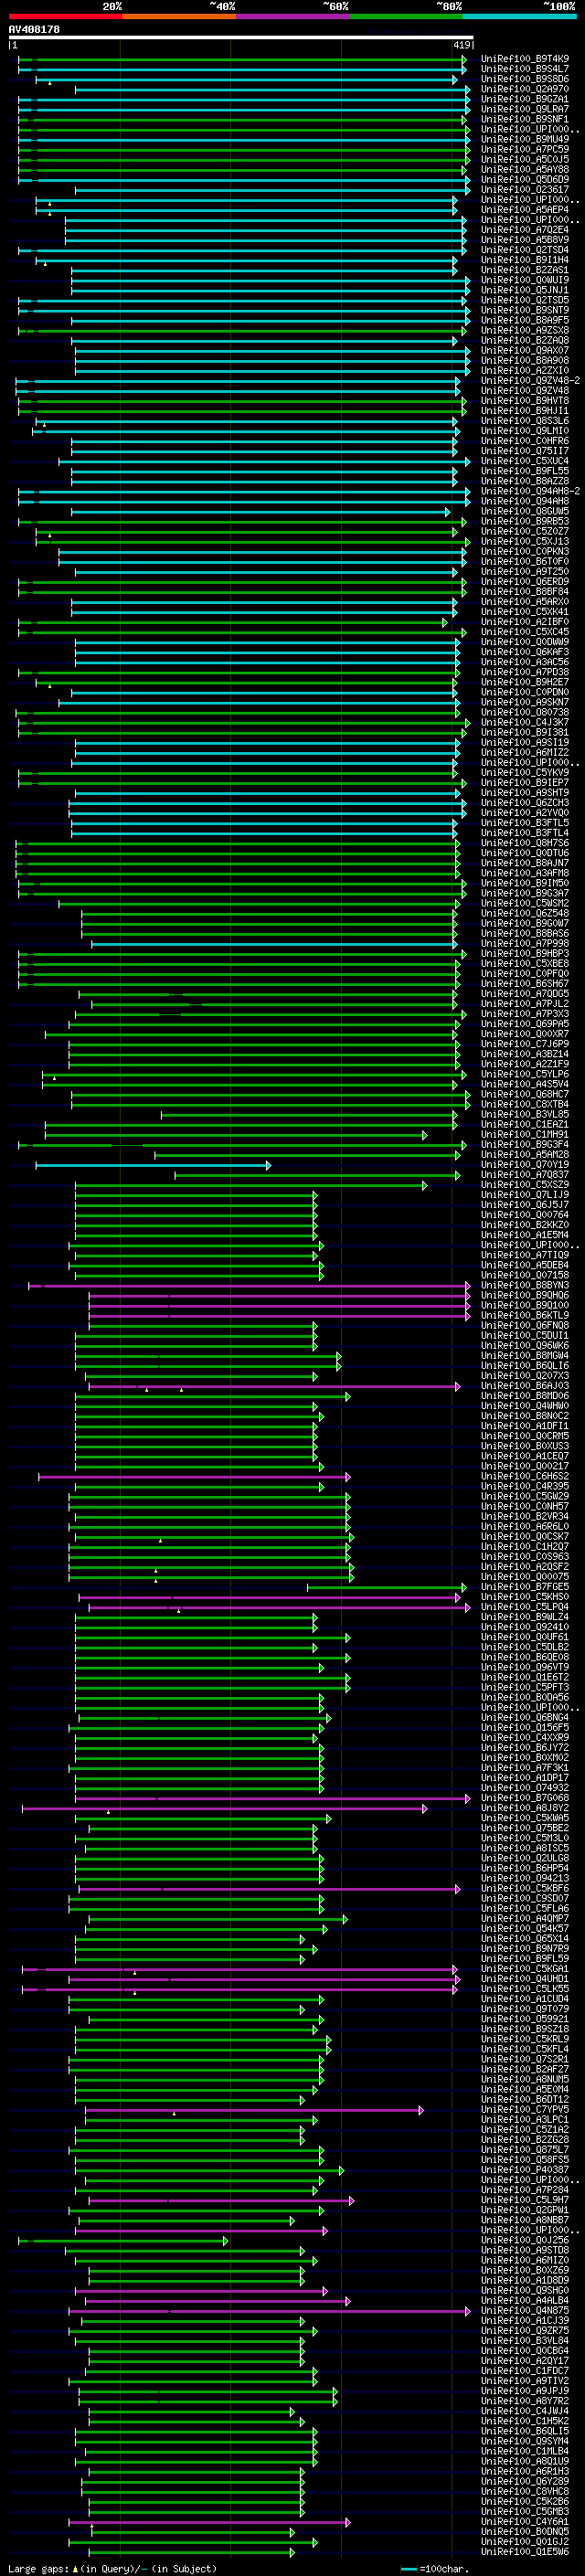The height and width of the screenshot is (2576, 585).
Task: Select the UniRef100_Q07158 label
Action: (x=525, y=1275)
